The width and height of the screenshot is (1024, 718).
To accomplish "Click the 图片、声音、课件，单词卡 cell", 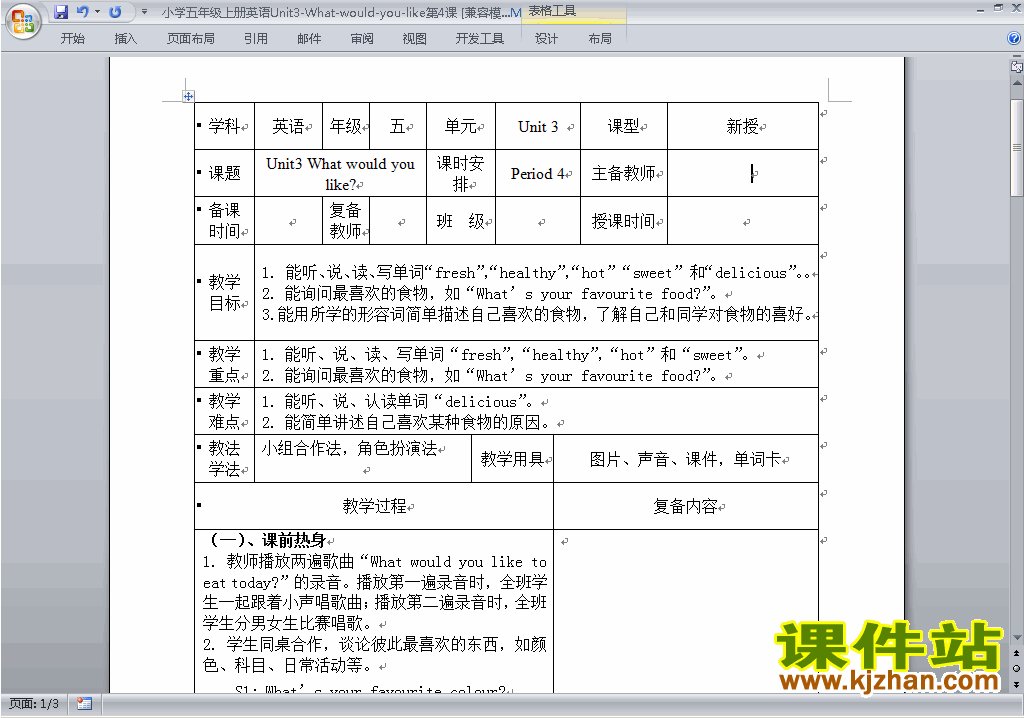I will pyautogui.click(x=686, y=459).
